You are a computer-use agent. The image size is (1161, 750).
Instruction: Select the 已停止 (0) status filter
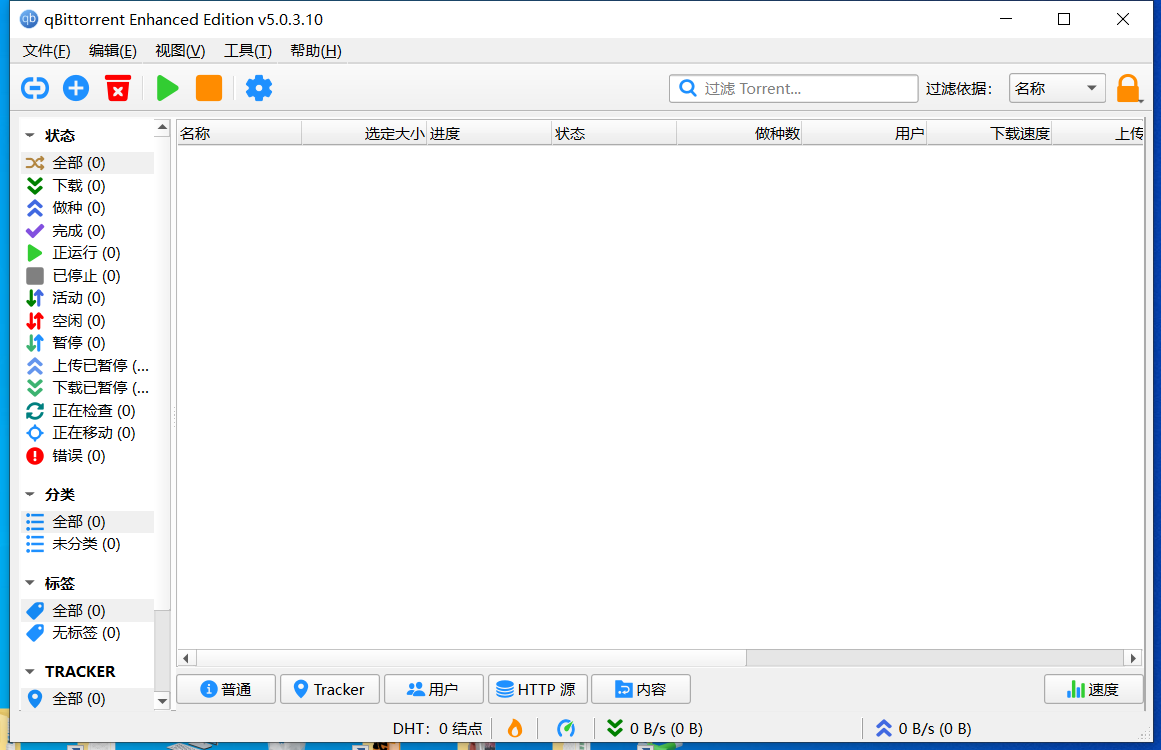[87, 275]
